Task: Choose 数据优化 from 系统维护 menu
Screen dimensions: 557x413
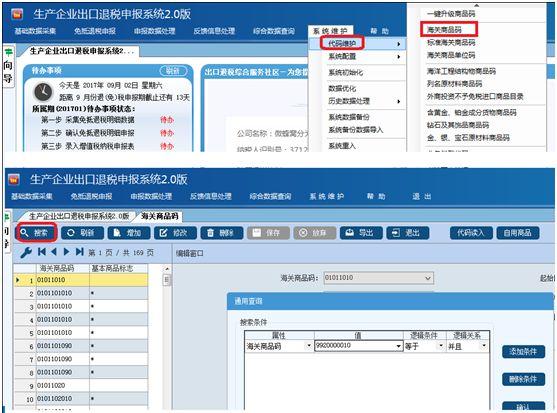Action: [342, 88]
